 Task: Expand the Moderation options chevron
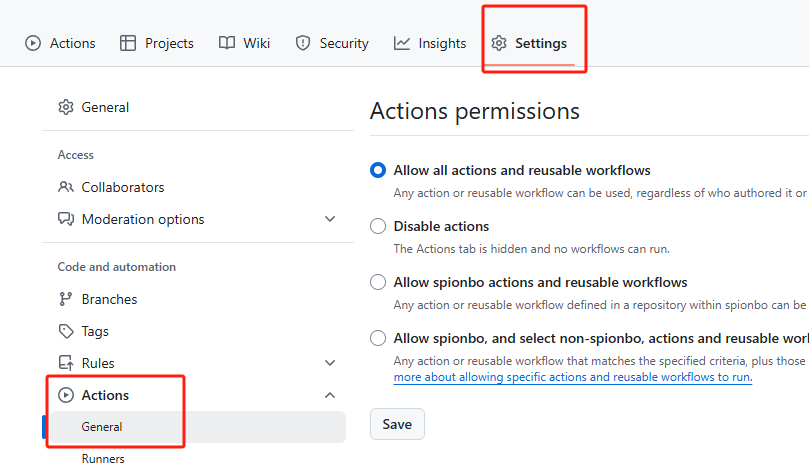(x=330, y=219)
